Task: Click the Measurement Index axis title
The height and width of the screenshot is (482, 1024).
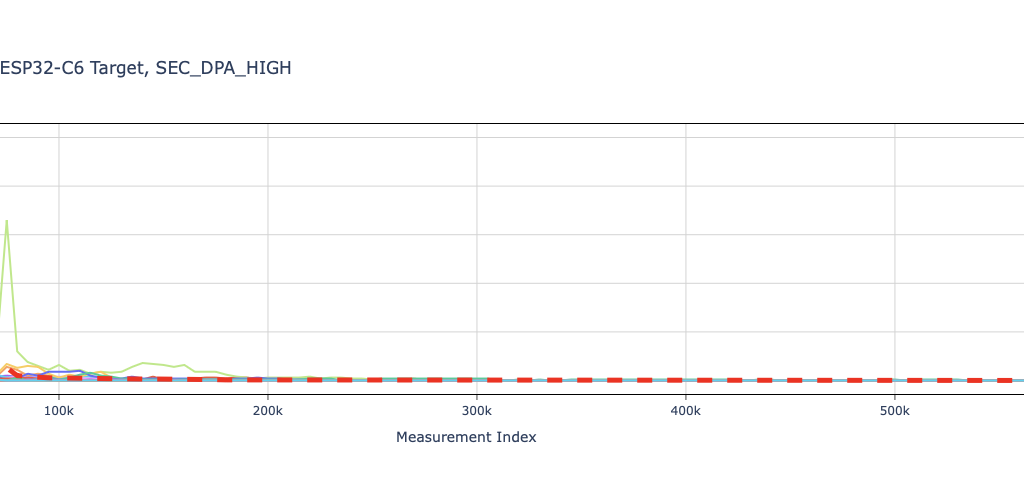Action: (x=466, y=437)
